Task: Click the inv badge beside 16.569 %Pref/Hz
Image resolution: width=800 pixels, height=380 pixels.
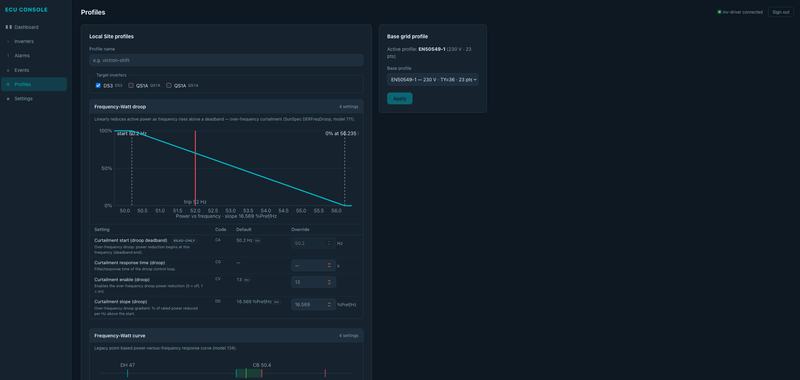Action: [277, 302]
